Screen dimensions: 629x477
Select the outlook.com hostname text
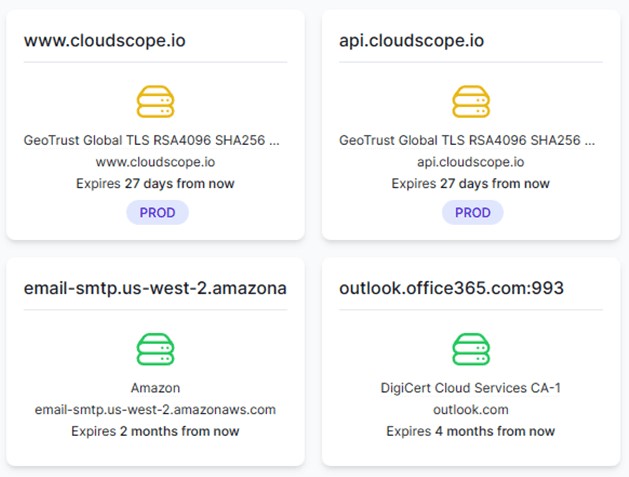tap(470, 410)
